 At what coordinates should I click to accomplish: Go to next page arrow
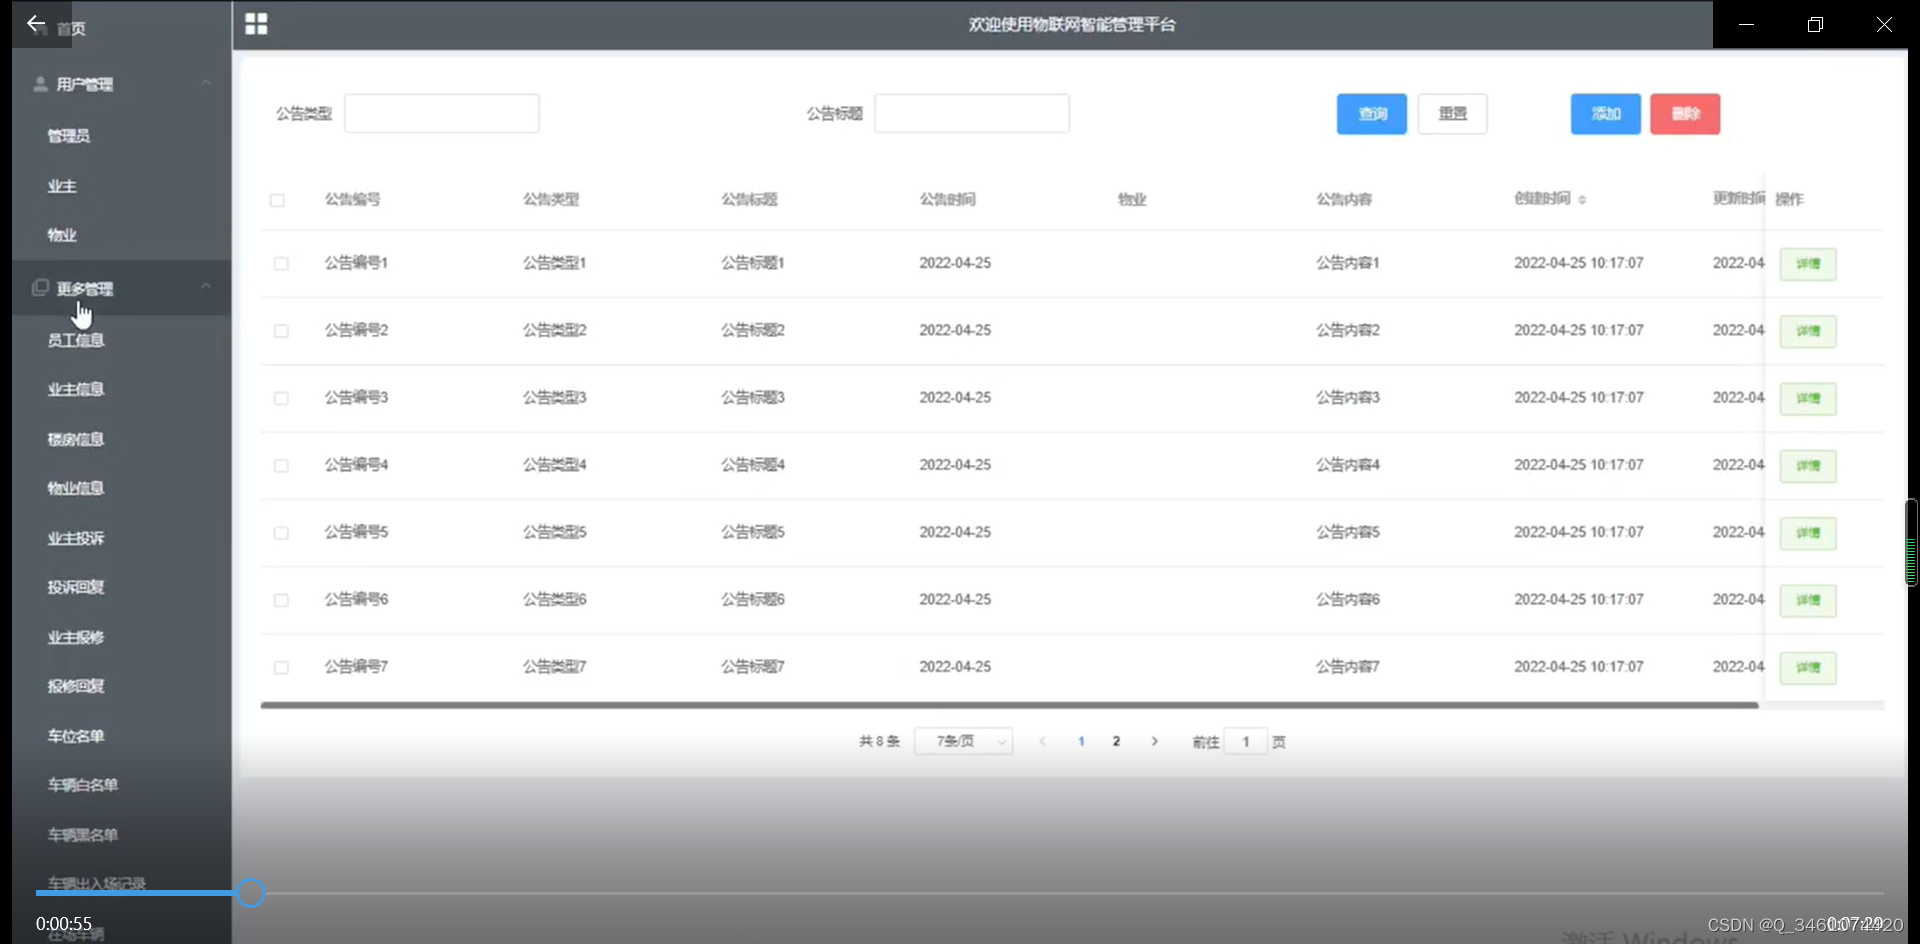(x=1154, y=741)
